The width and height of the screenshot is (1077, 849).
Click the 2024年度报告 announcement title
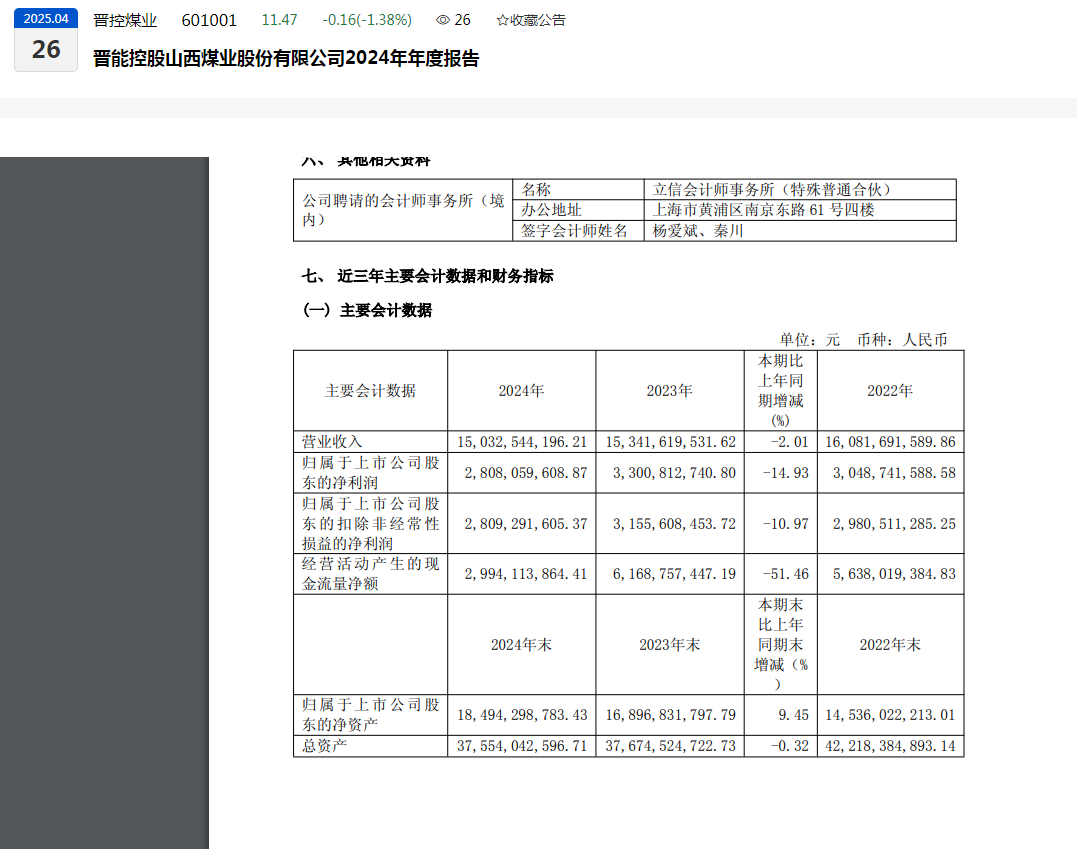[x=286, y=59]
